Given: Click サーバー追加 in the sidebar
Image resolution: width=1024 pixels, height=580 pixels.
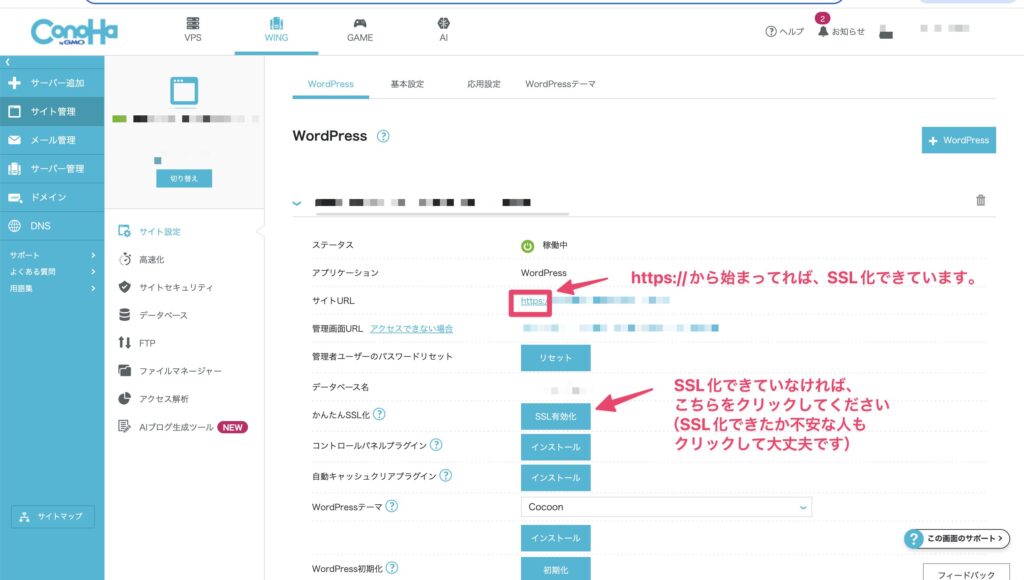Looking at the screenshot, I should click(x=52, y=83).
